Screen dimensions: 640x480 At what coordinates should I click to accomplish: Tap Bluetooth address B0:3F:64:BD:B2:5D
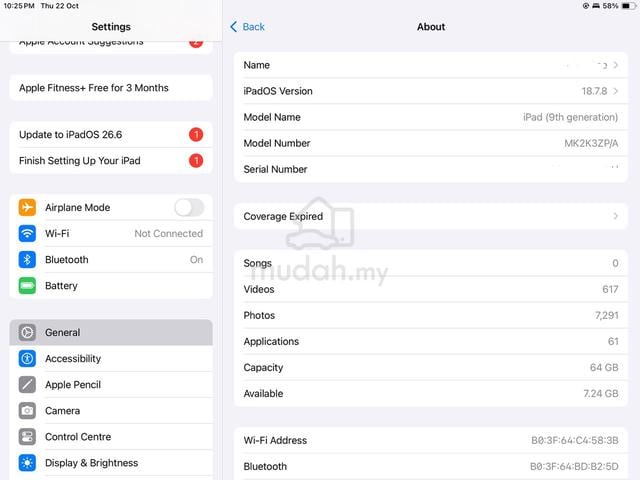click(574, 467)
